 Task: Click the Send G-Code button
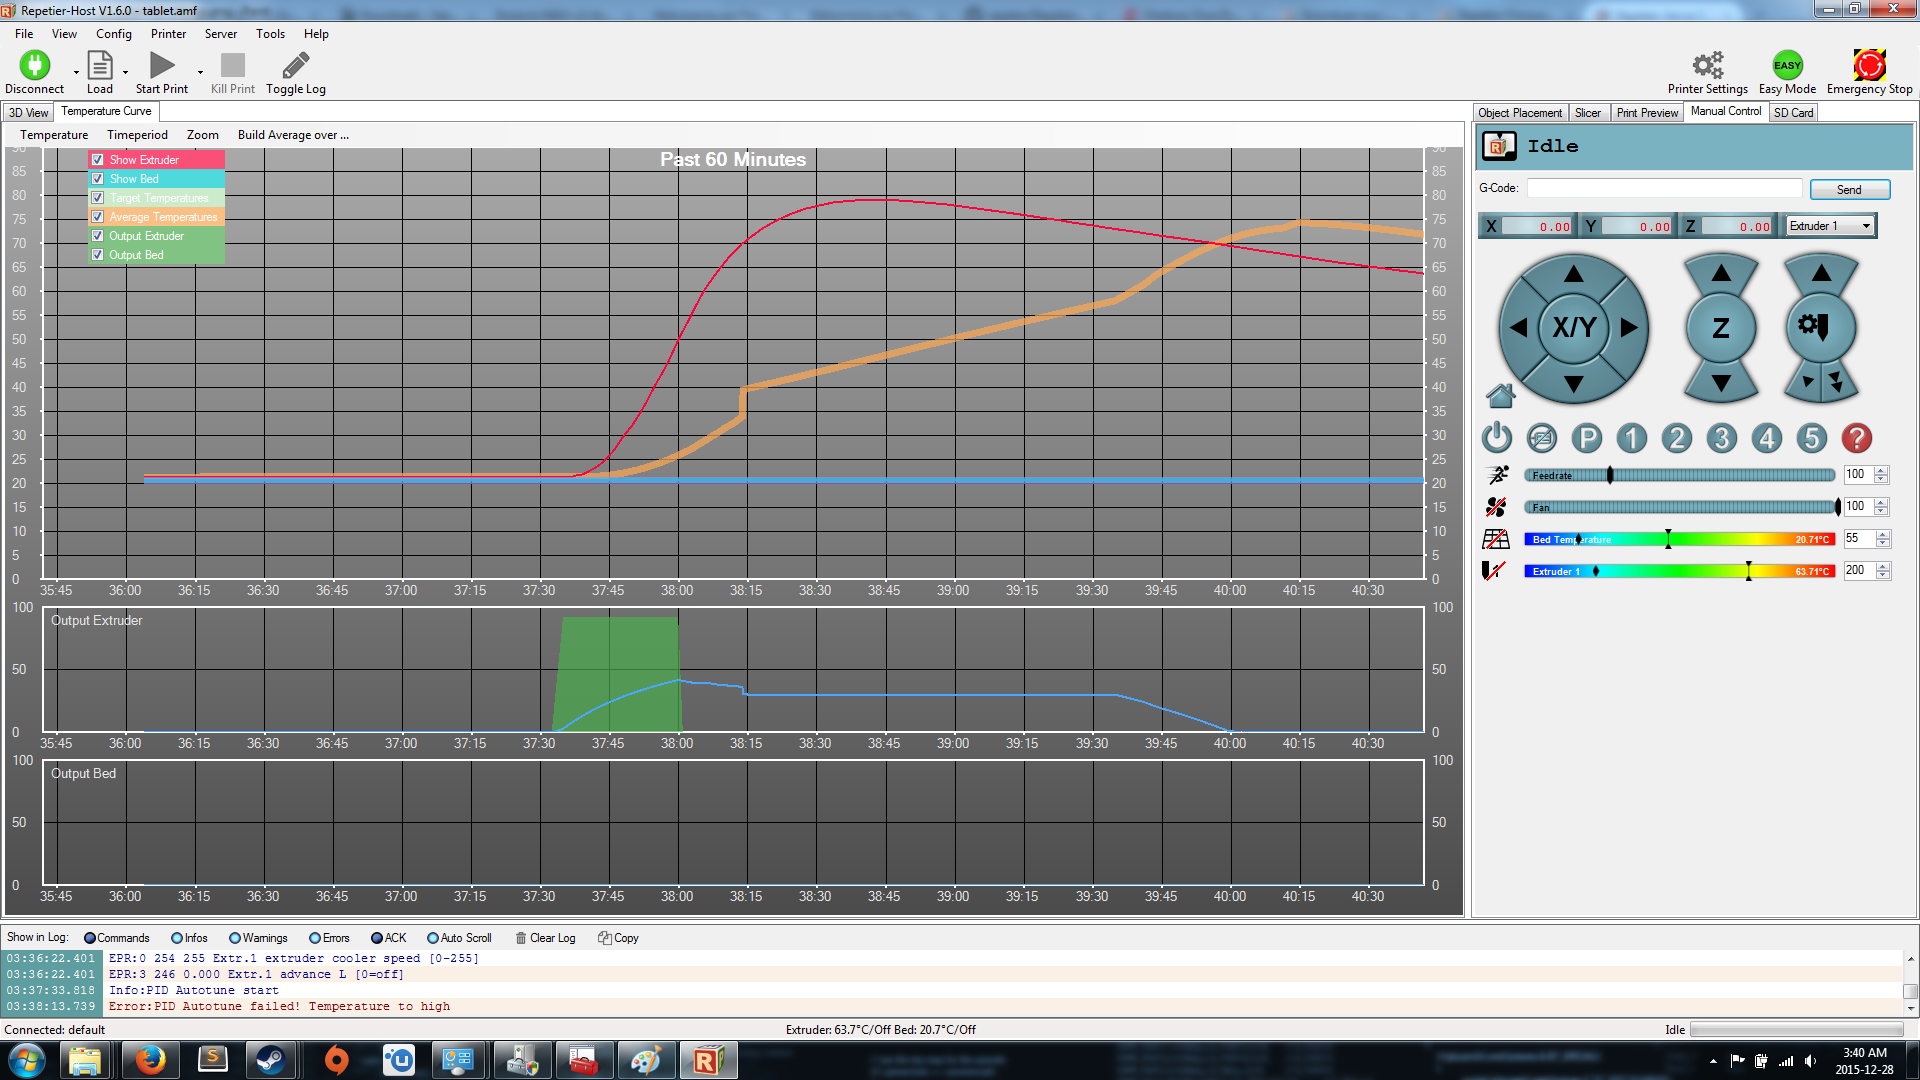coord(1848,189)
